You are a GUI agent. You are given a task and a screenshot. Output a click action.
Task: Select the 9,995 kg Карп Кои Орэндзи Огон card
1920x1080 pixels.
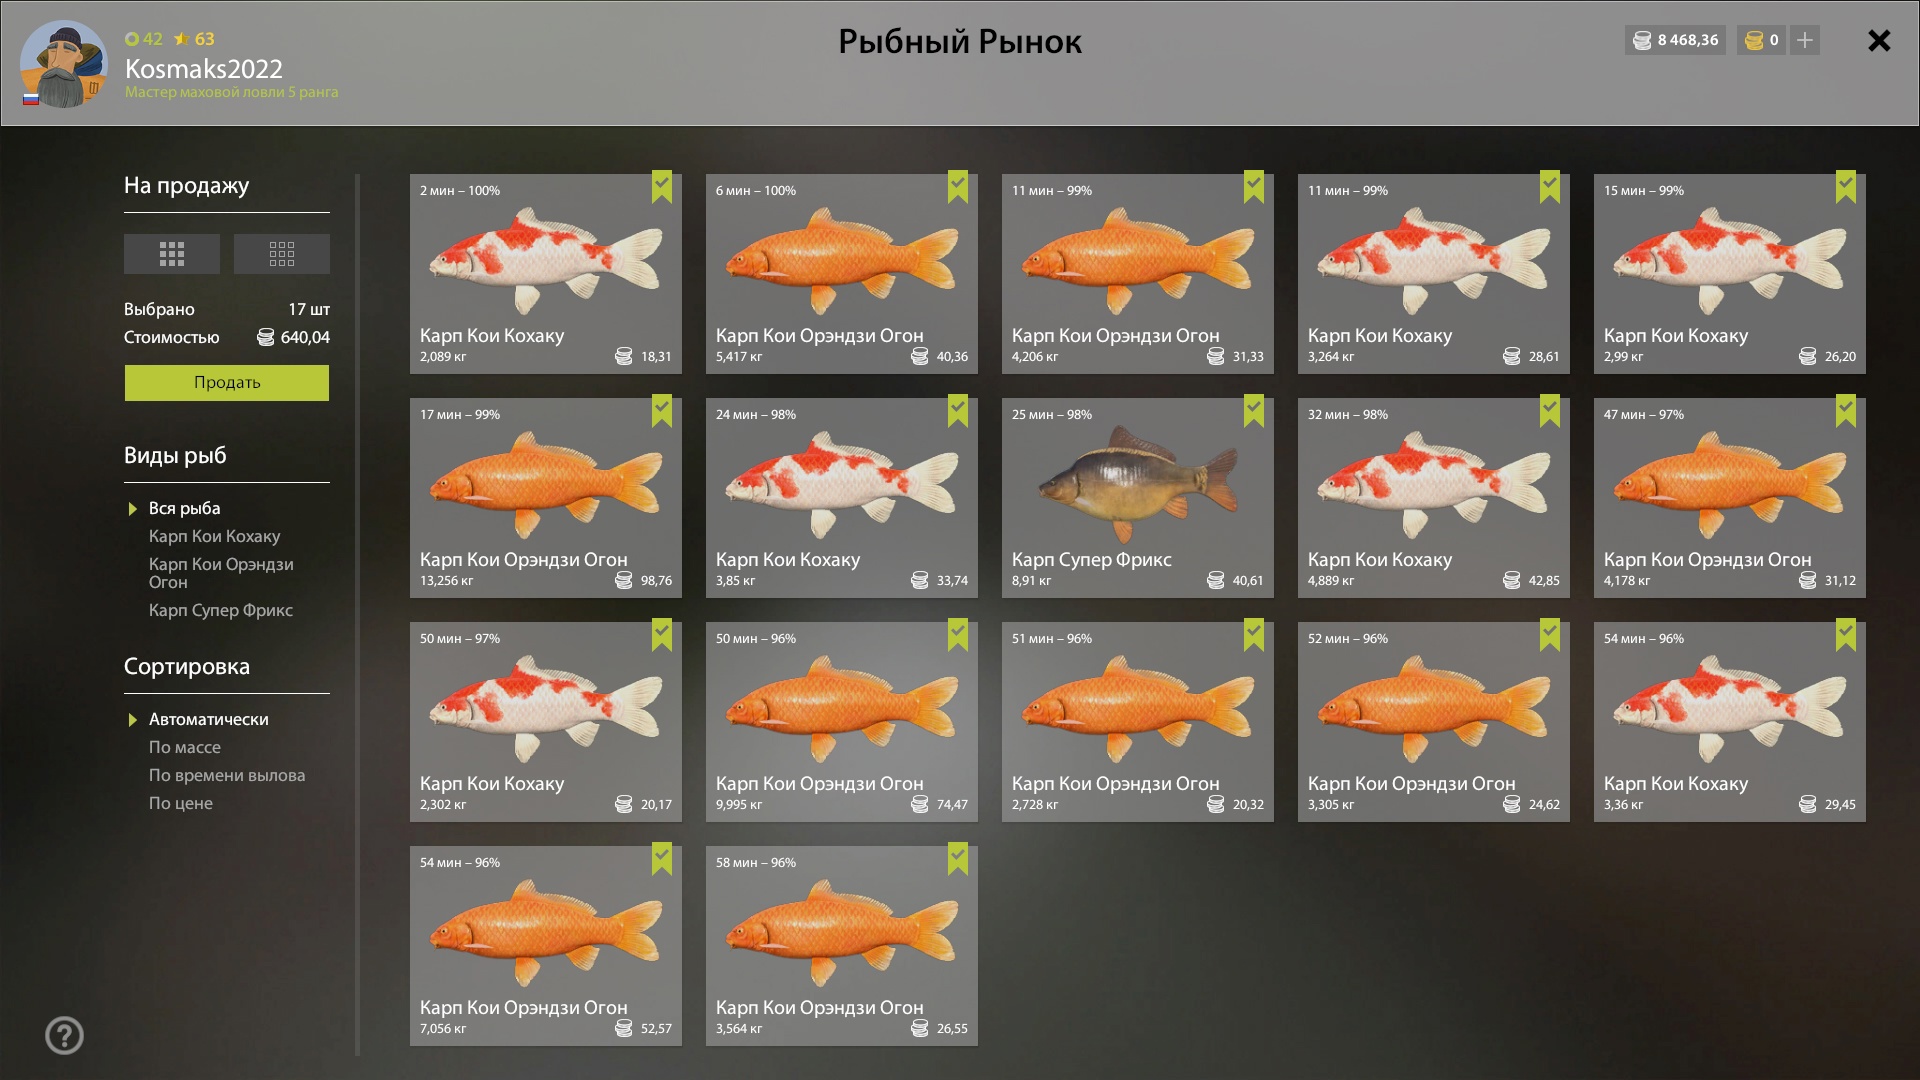click(841, 722)
